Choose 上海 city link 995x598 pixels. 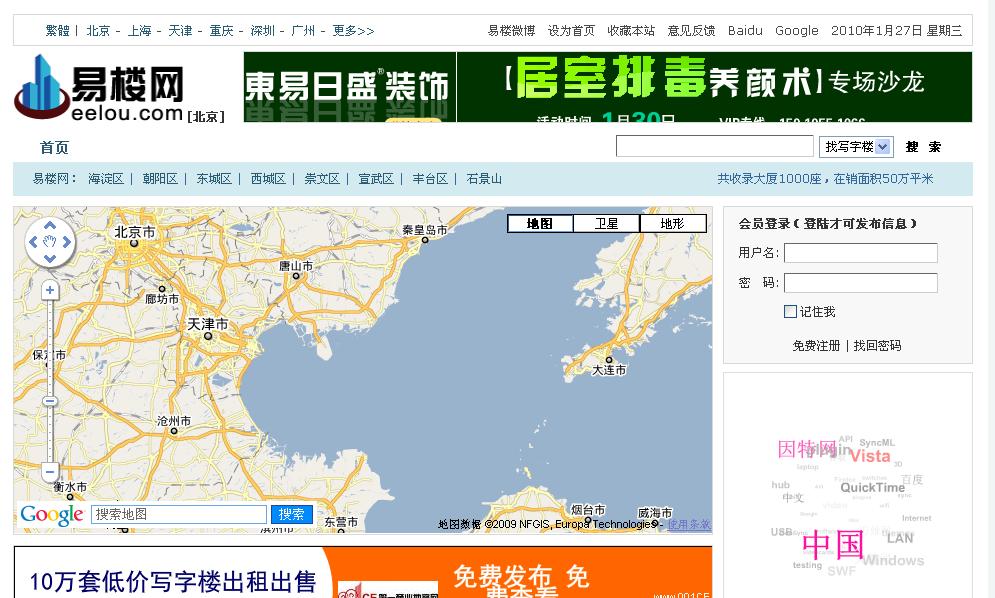pos(139,30)
